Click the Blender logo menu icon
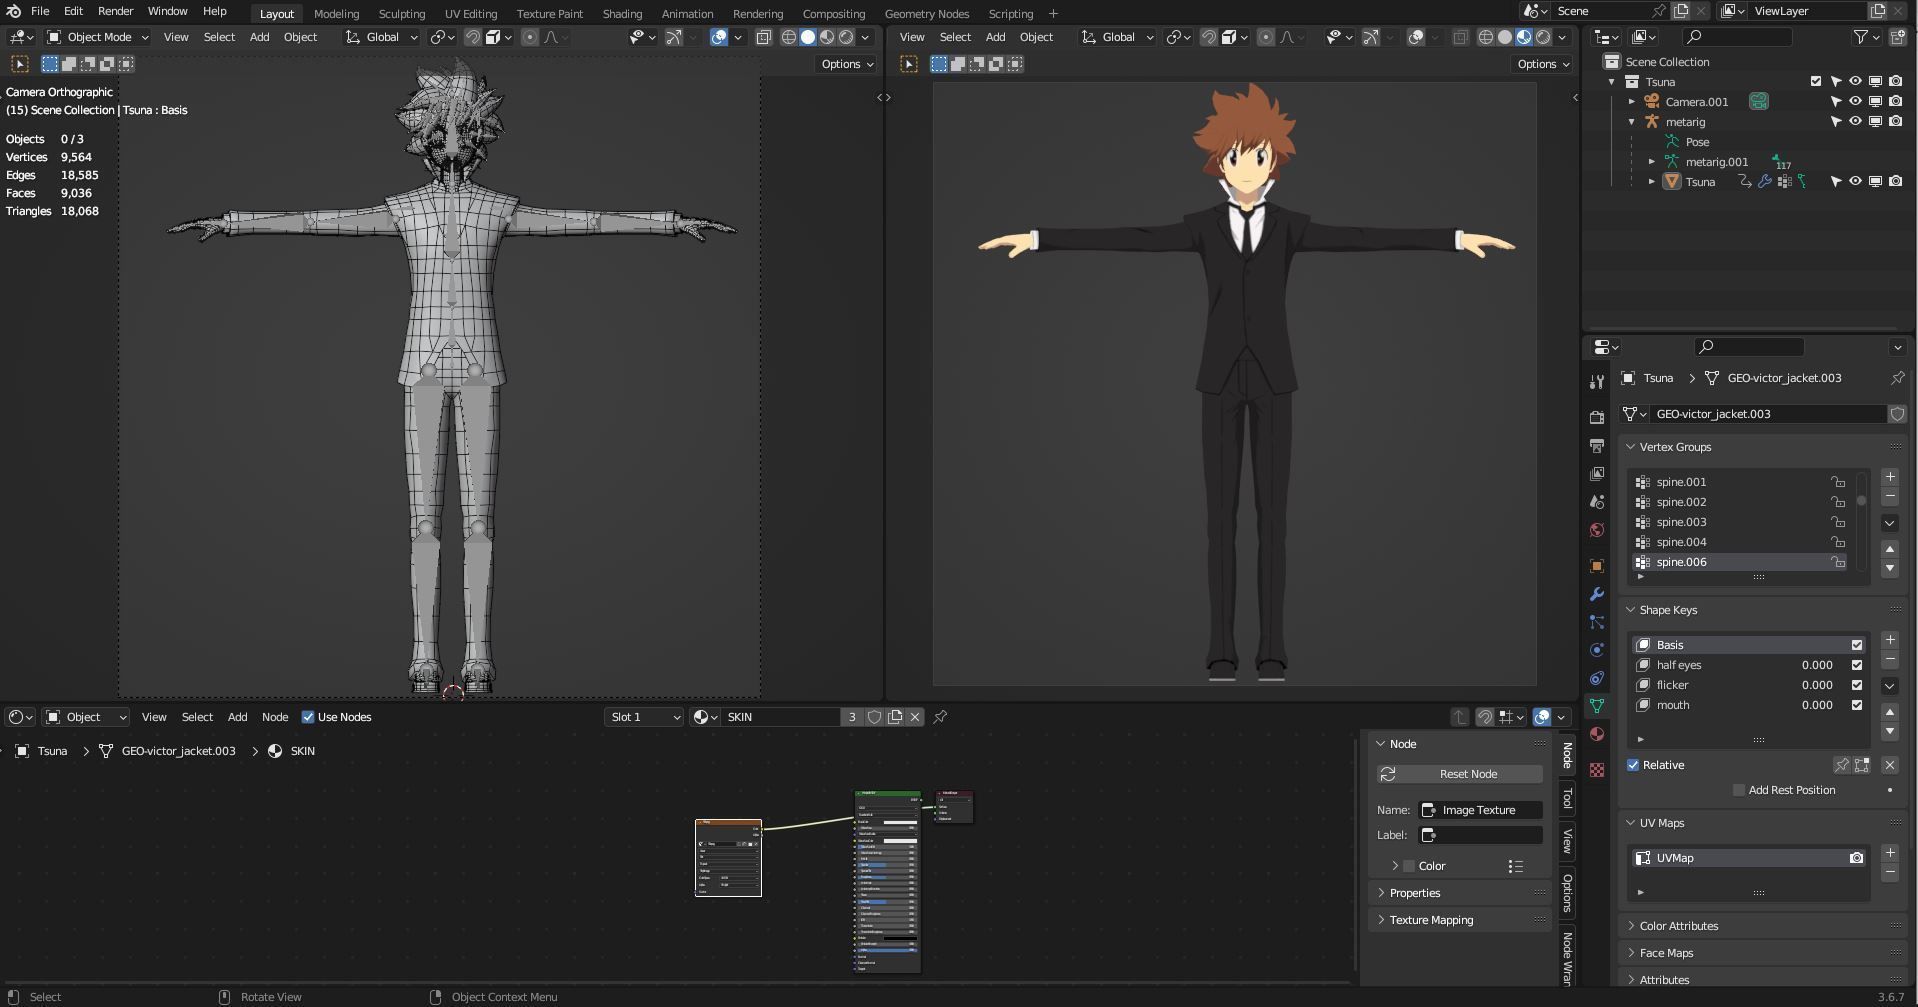Image resolution: width=1918 pixels, height=1007 pixels. pos(14,11)
